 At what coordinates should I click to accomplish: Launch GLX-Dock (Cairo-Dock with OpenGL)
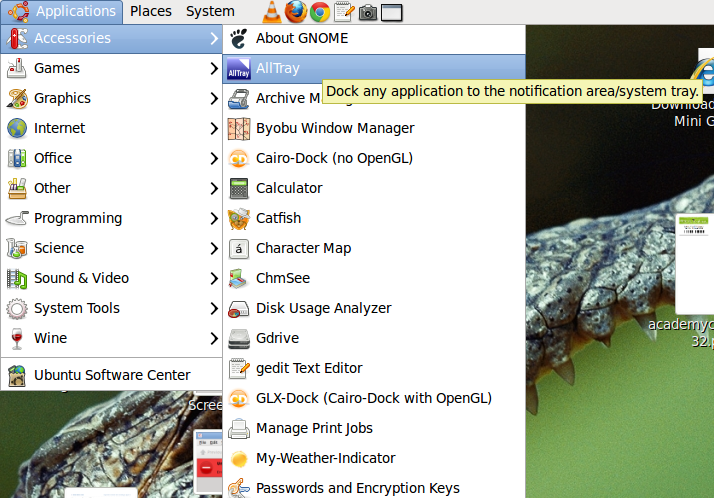374,399
